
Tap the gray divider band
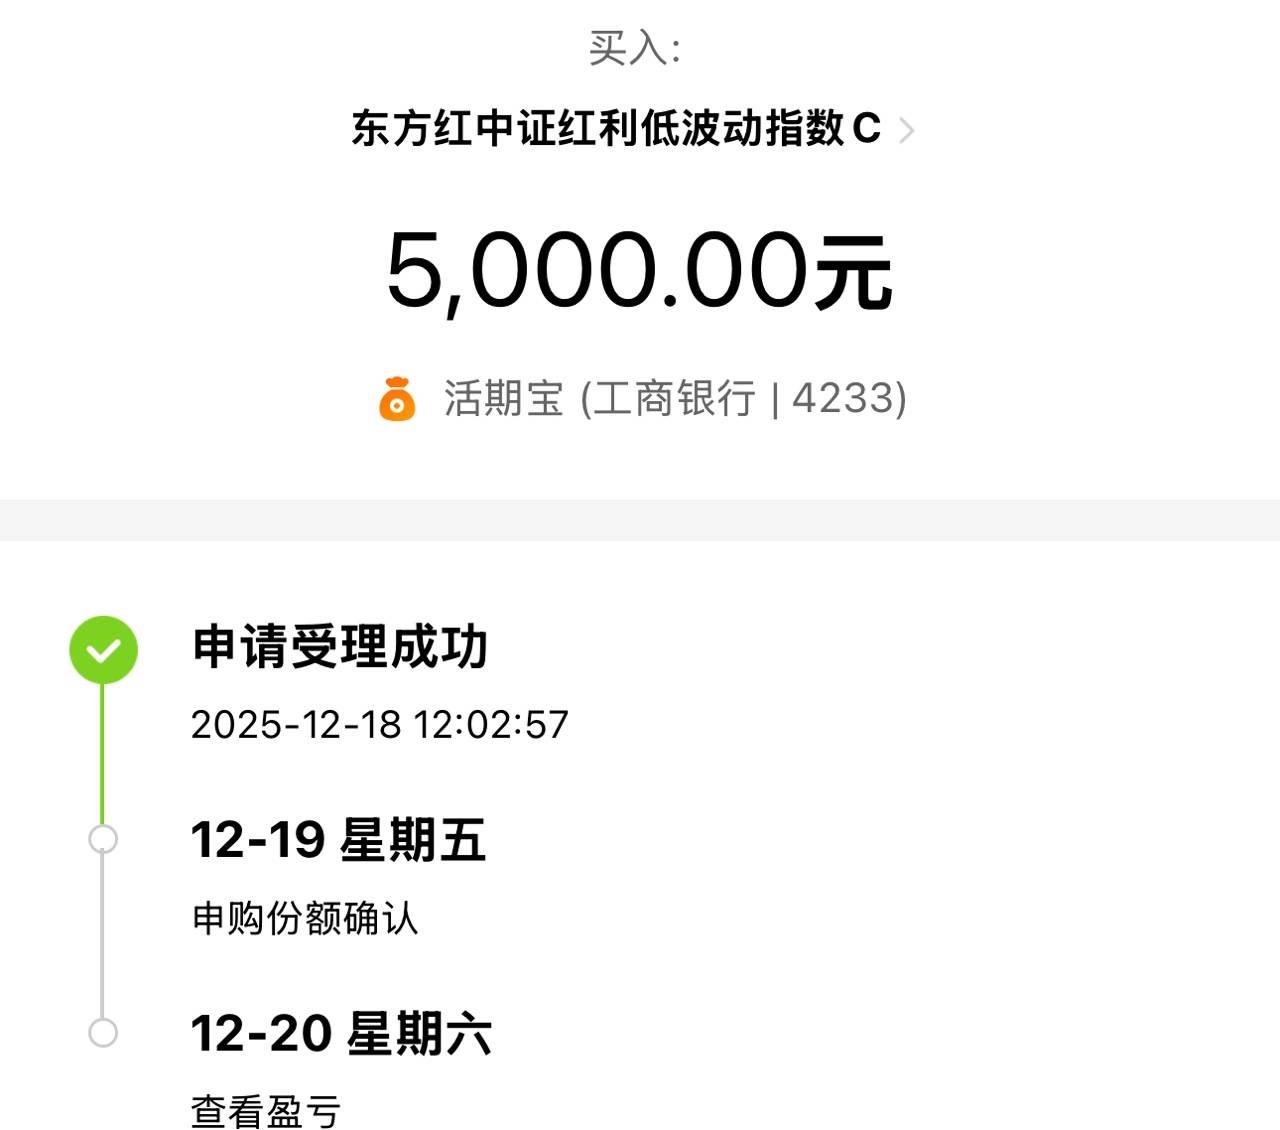tap(640, 520)
